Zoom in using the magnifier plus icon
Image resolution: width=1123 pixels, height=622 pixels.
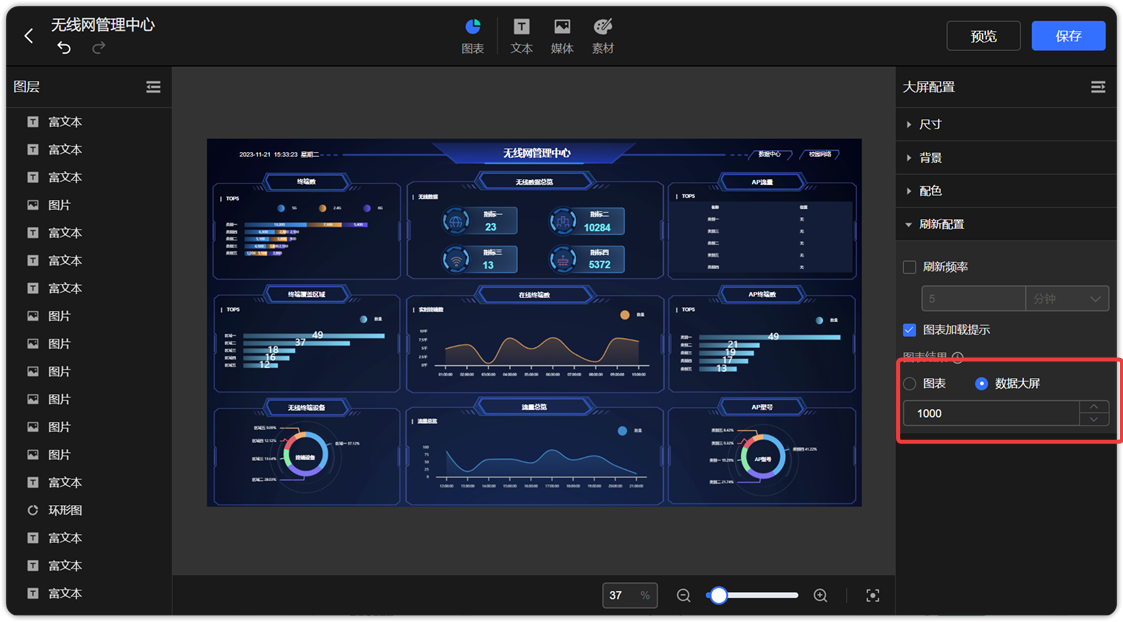click(x=820, y=595)
